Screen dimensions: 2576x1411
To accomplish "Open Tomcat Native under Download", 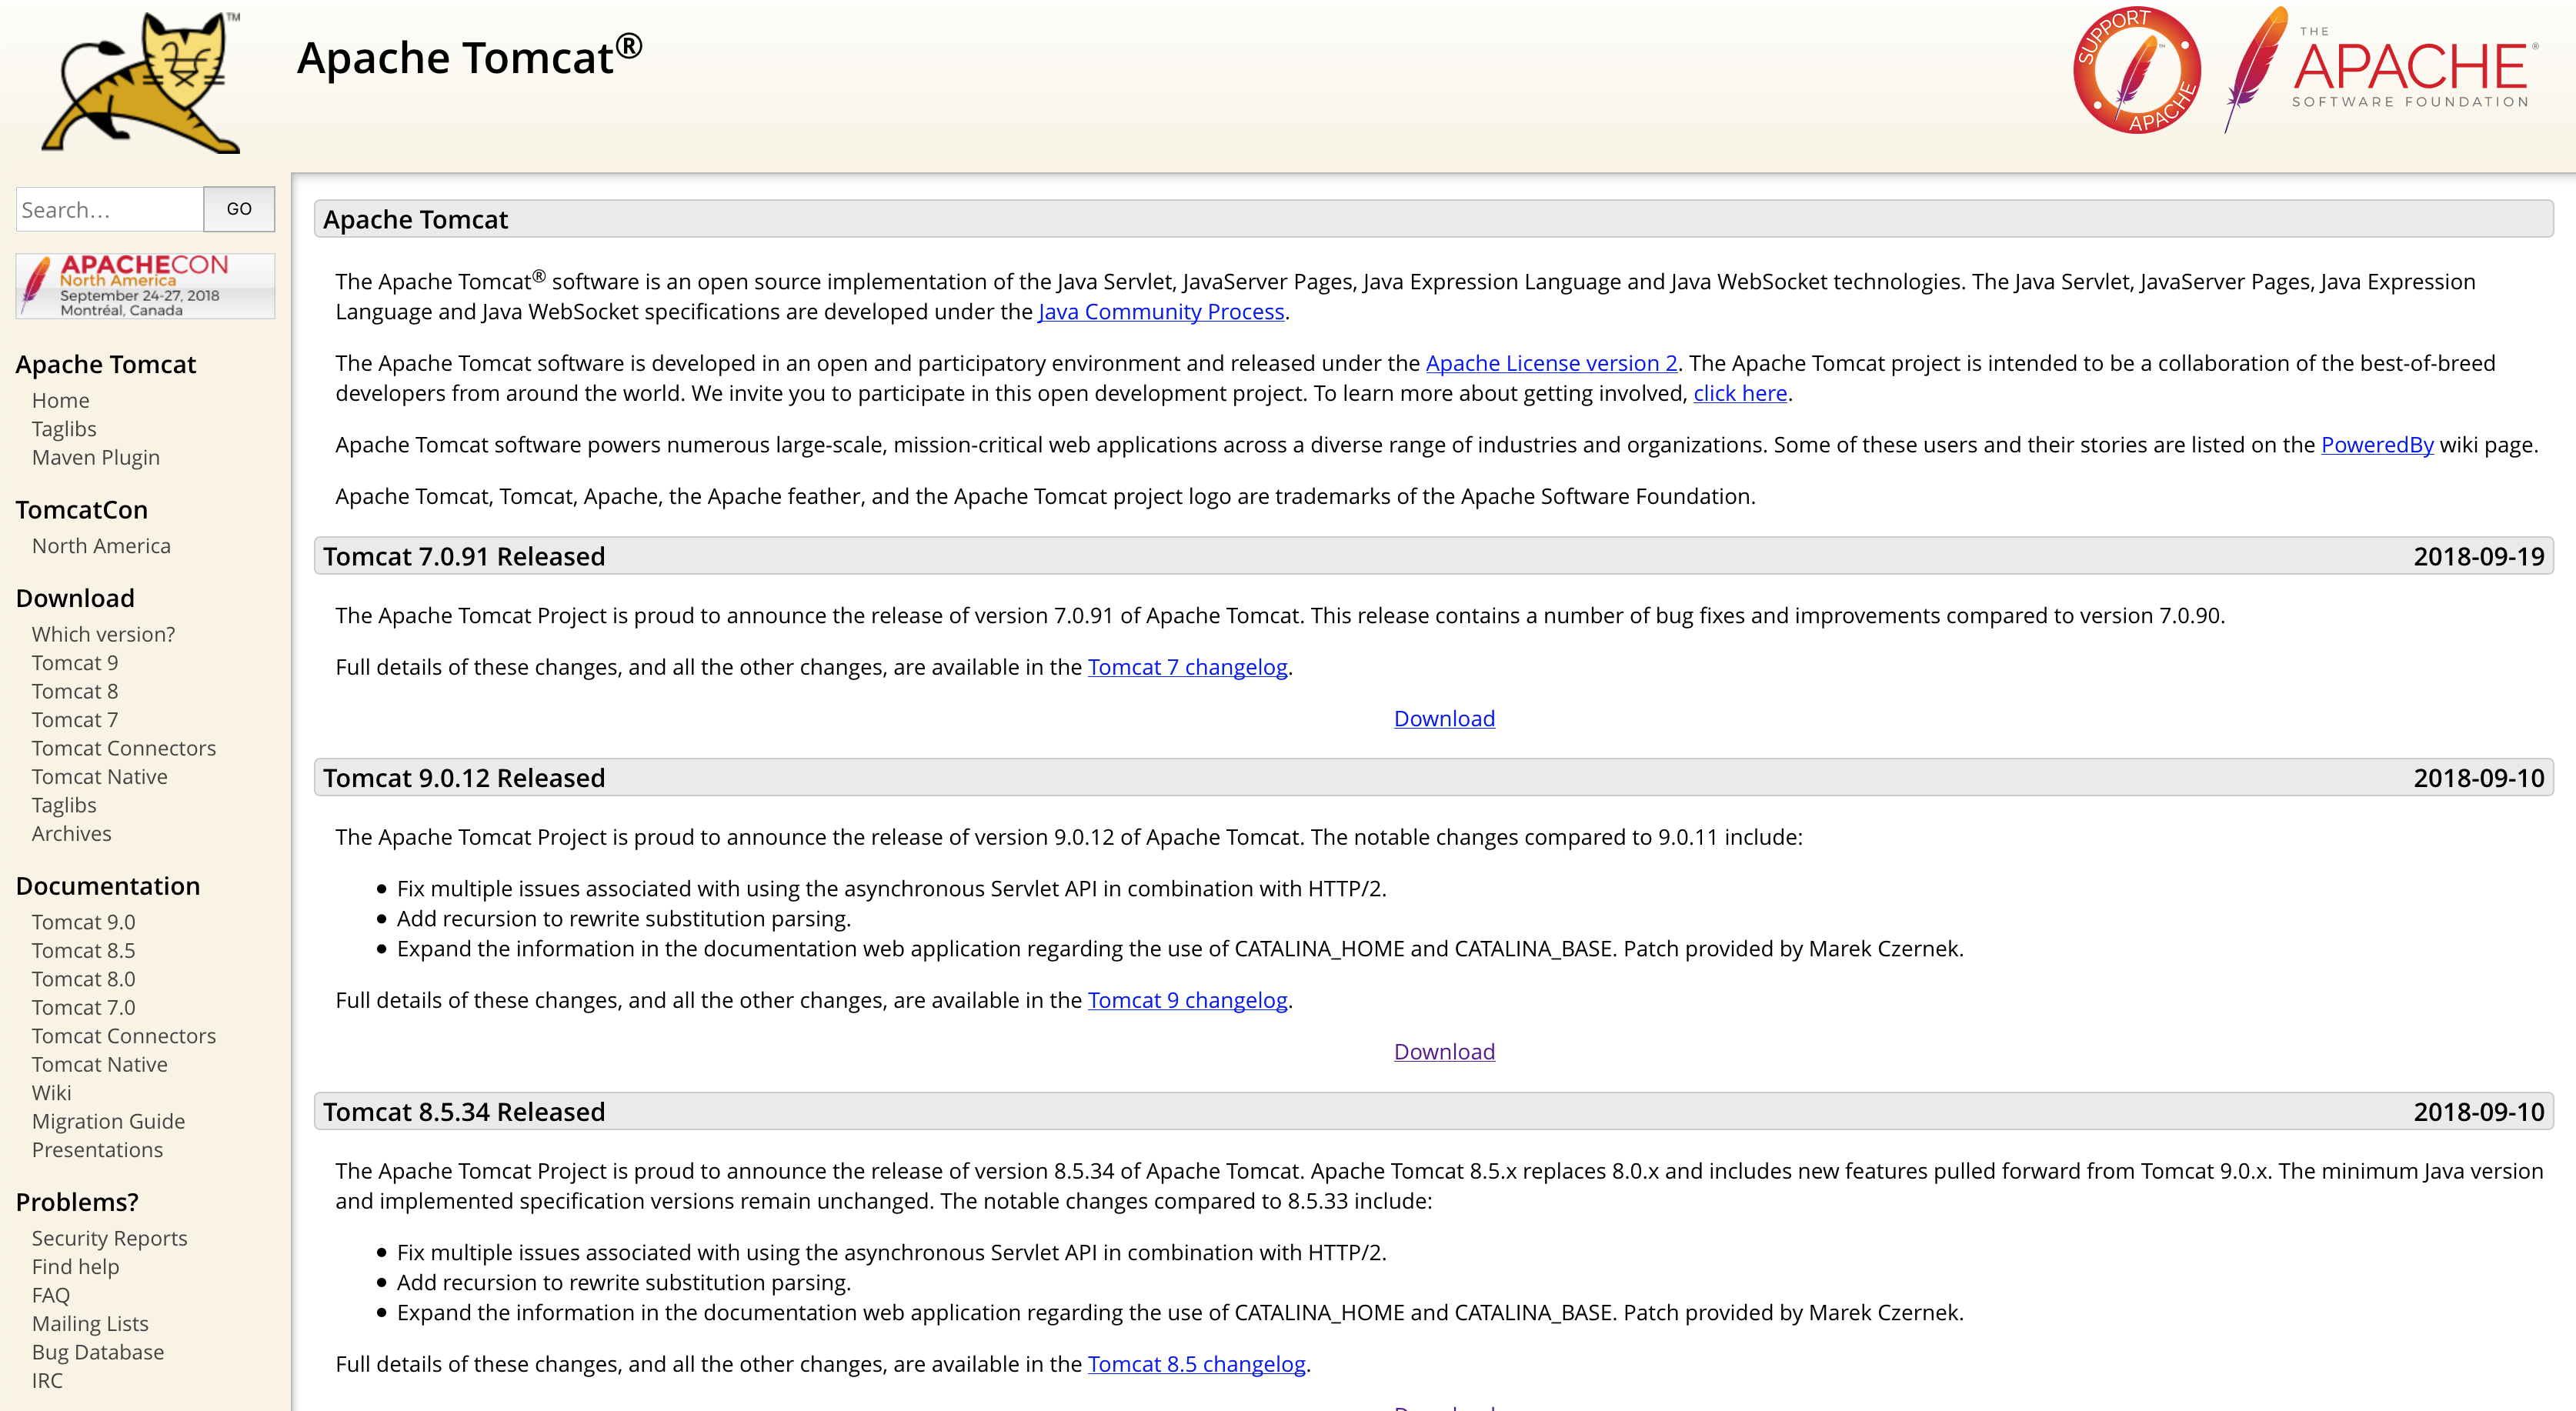I will pyautogui.click(x=100, y=777).
